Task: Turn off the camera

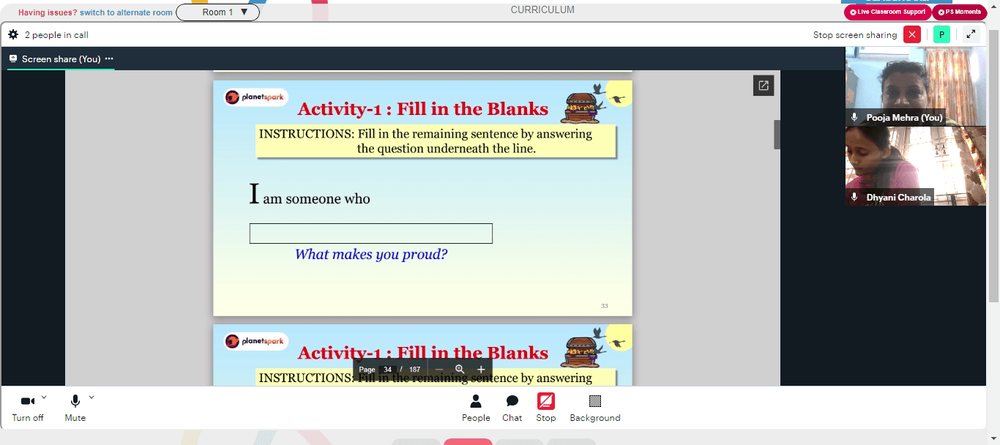Action: tap(27, 408)
